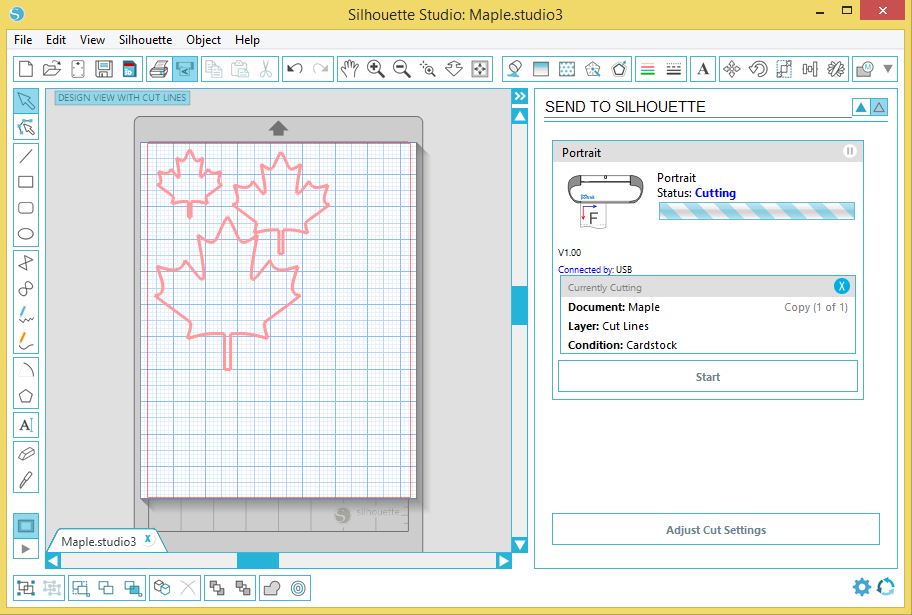Image resolution: width=912 pixels, height=615 pixels.
Task: Click the Send to Silhouette toolbar icon
Action: pos(185,69)
